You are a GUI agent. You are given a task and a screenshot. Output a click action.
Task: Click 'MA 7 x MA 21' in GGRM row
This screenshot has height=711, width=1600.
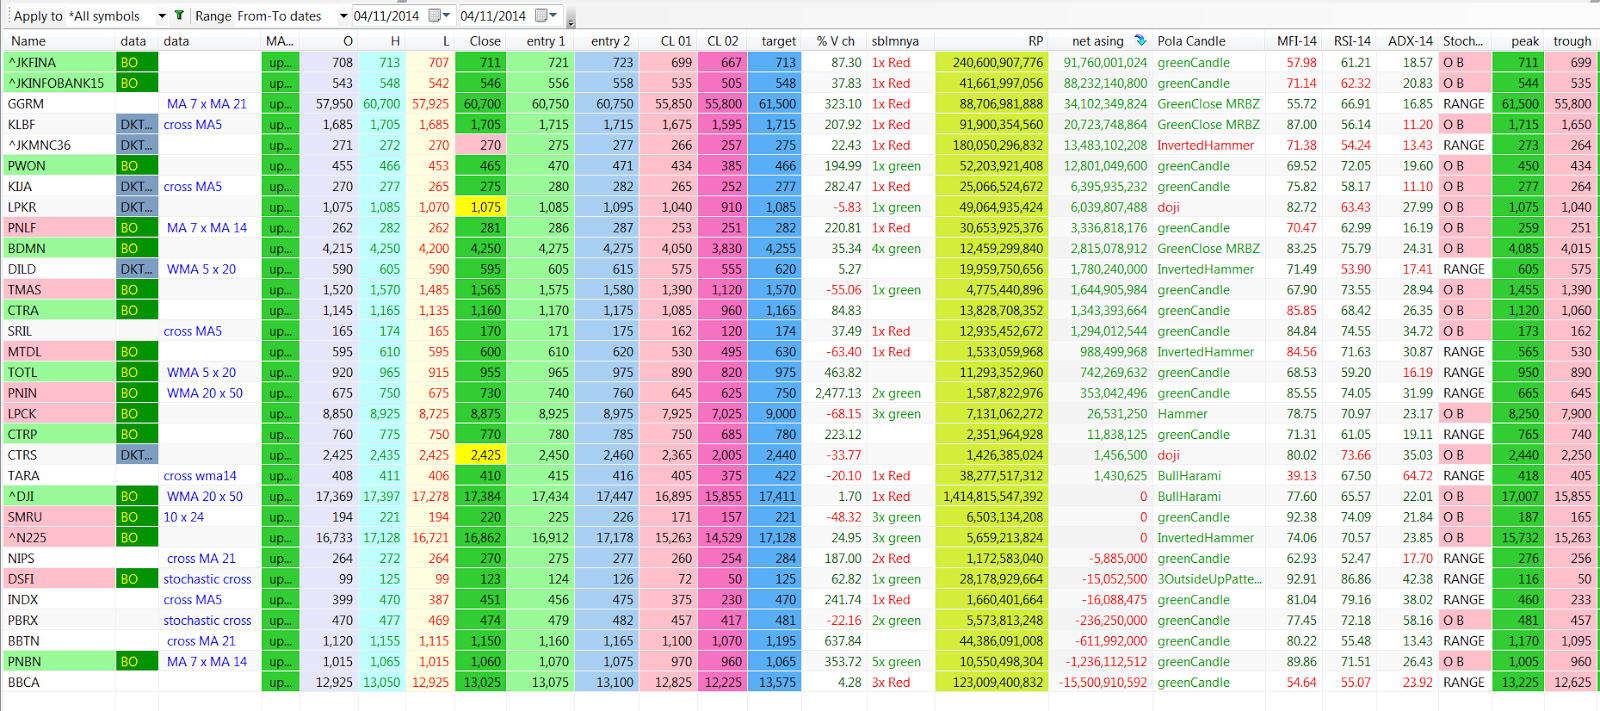(207, 104)
